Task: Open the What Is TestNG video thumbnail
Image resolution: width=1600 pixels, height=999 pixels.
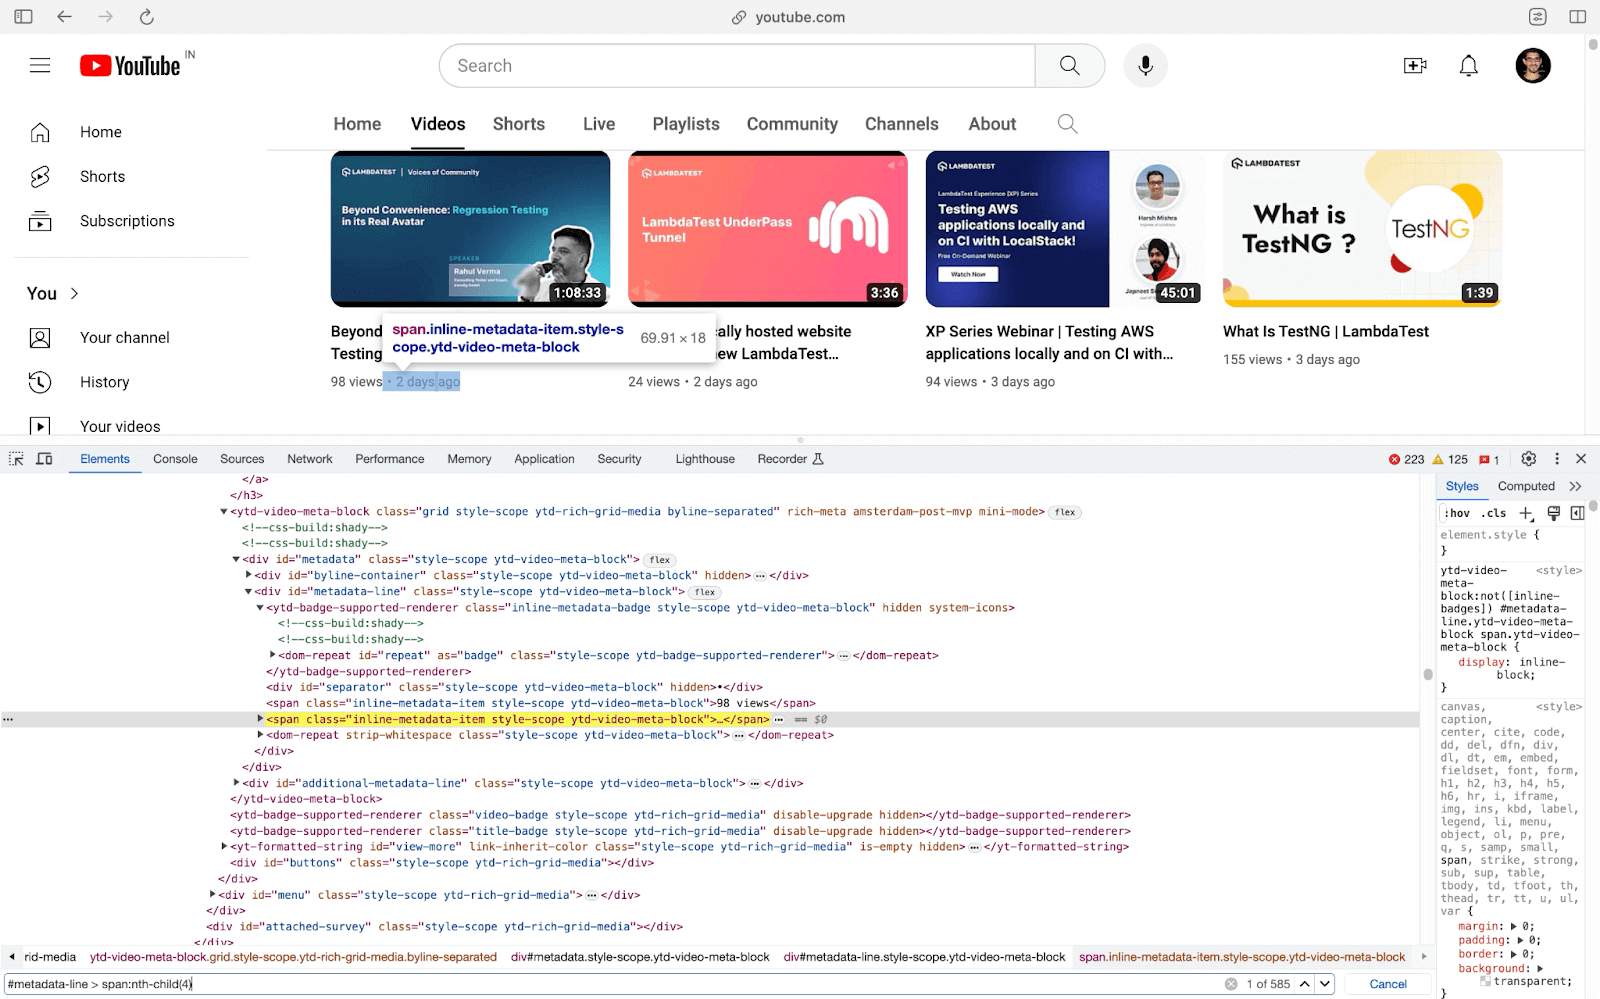Action: [1361, 229]
